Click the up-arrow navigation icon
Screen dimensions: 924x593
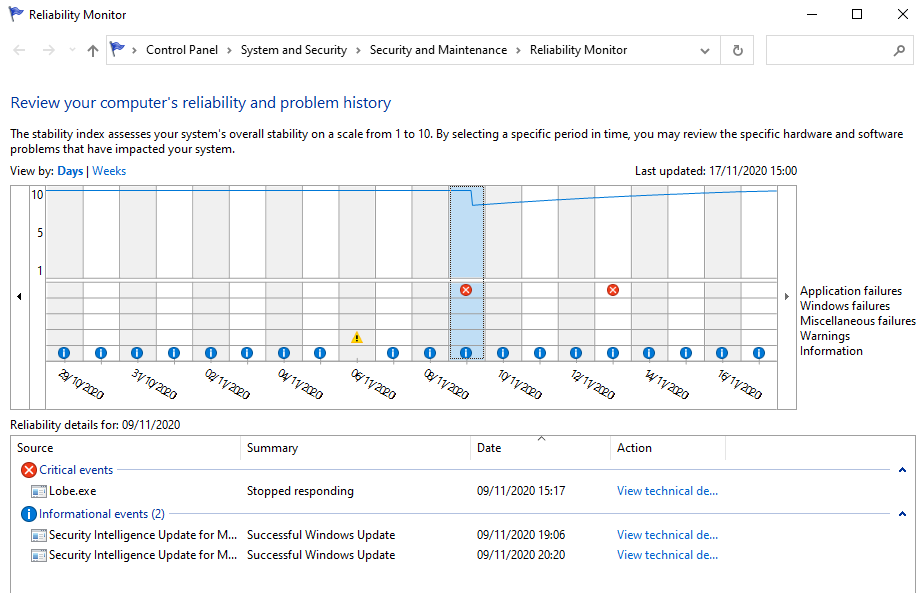tap(91, 49)
